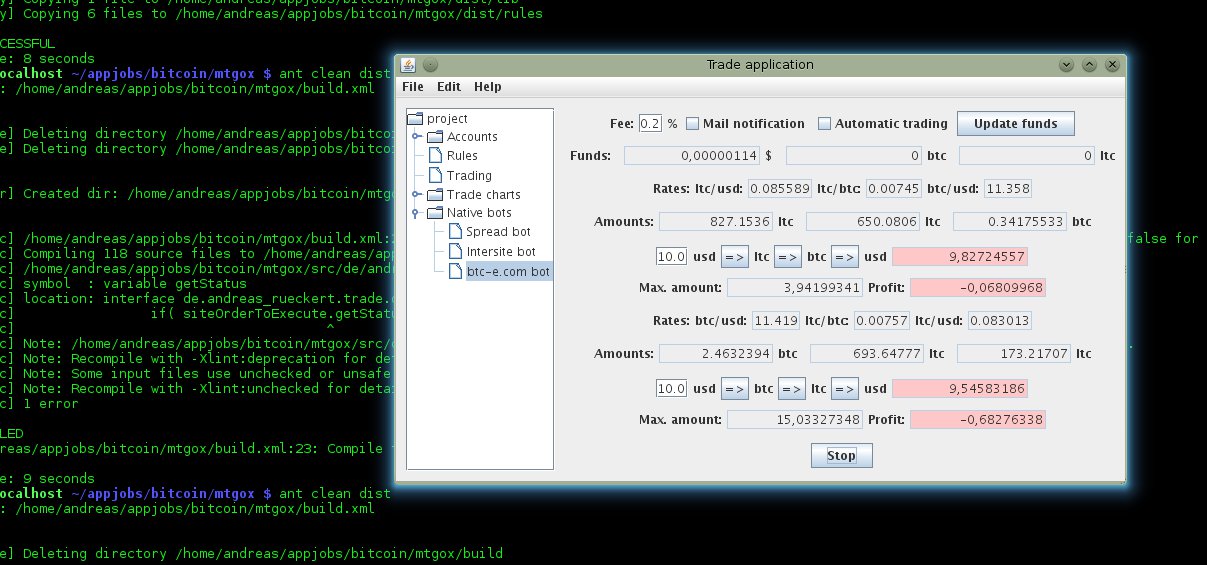The height and width of the screenshot is (565, 1207).
Task: Click the Trade charts folder icon
Action: click(x=435, y=194)
